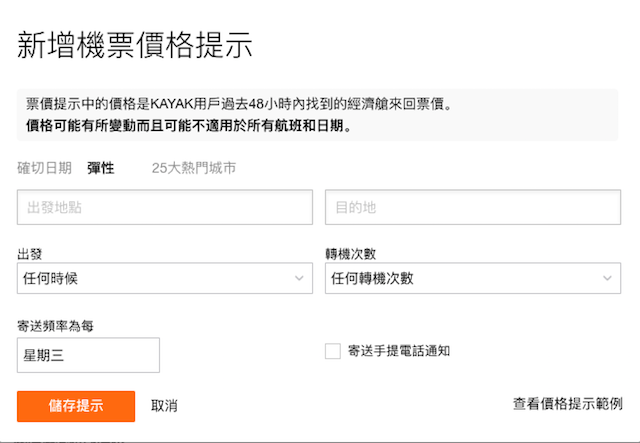
Task: Click the grey KAYAK price notice banner
Action: tap(318, 115)
